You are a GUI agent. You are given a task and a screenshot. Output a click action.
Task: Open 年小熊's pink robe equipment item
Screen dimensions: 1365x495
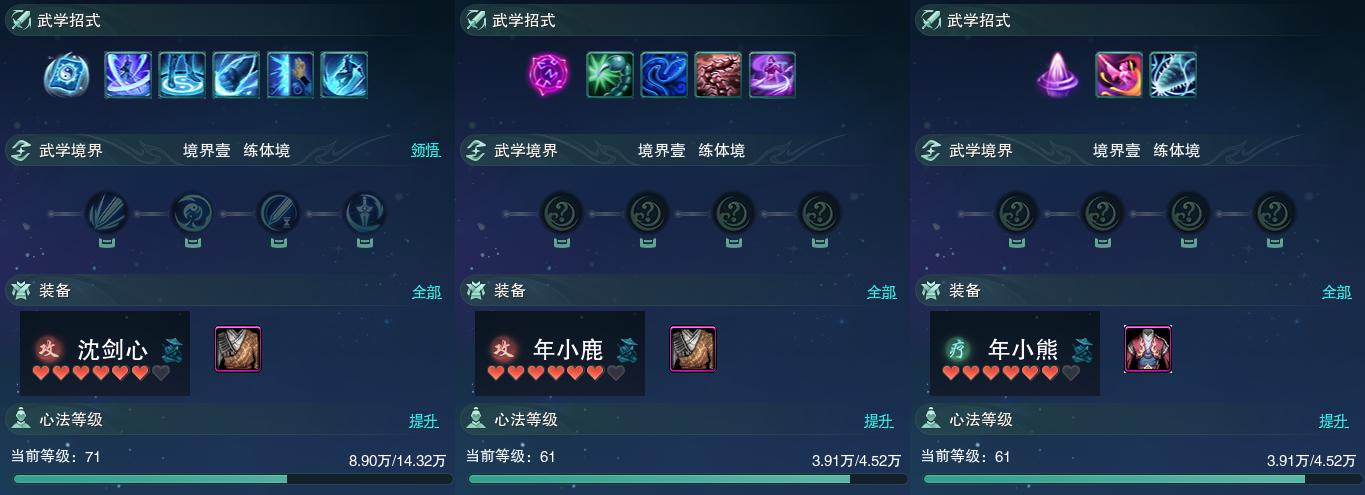tap(1148, 349)
